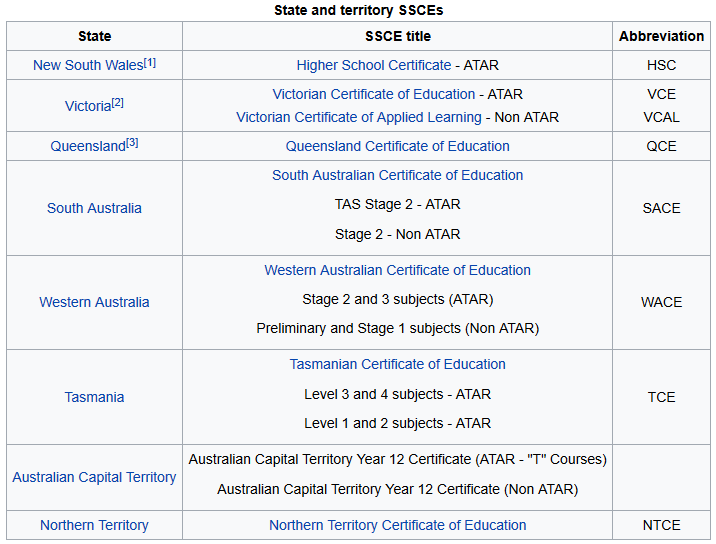
Task: Open Northern Territory Certificate of Education link
Action: 397,525
